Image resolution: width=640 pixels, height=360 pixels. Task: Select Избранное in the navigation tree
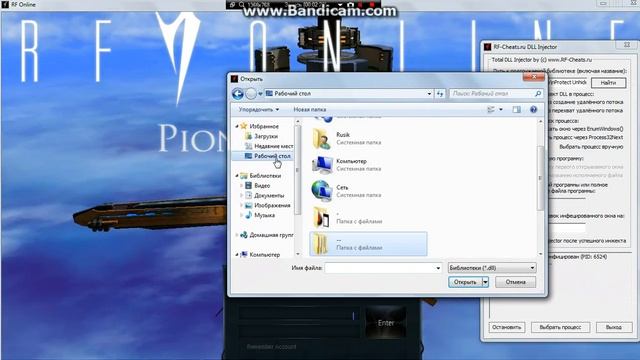click(x=264, y=126)
